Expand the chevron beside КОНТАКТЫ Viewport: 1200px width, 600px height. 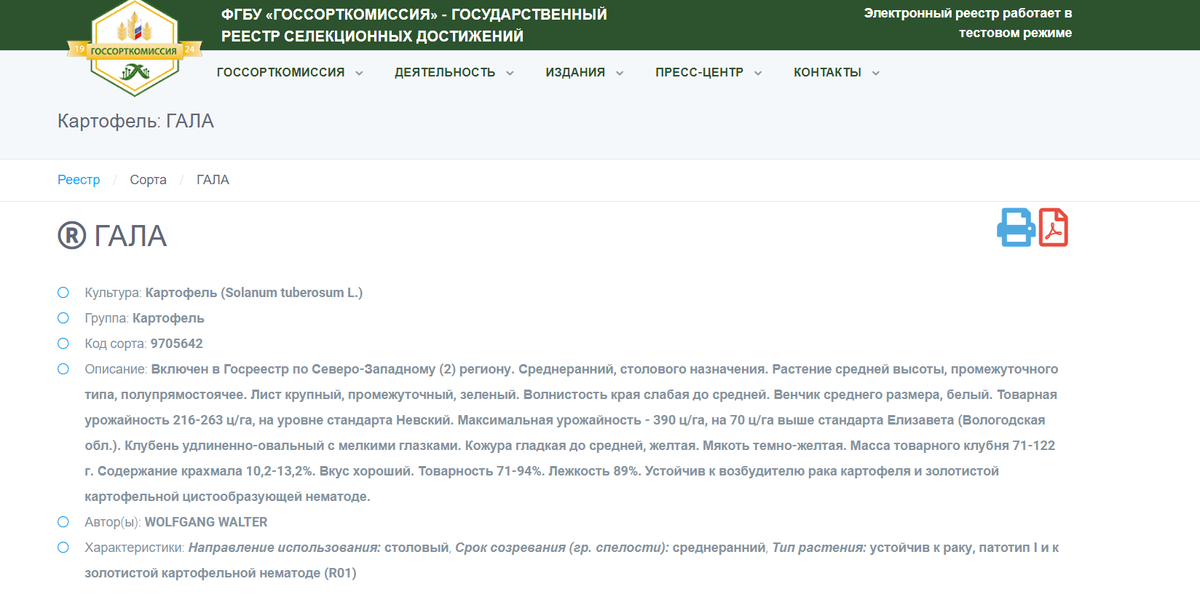point(875,73)
